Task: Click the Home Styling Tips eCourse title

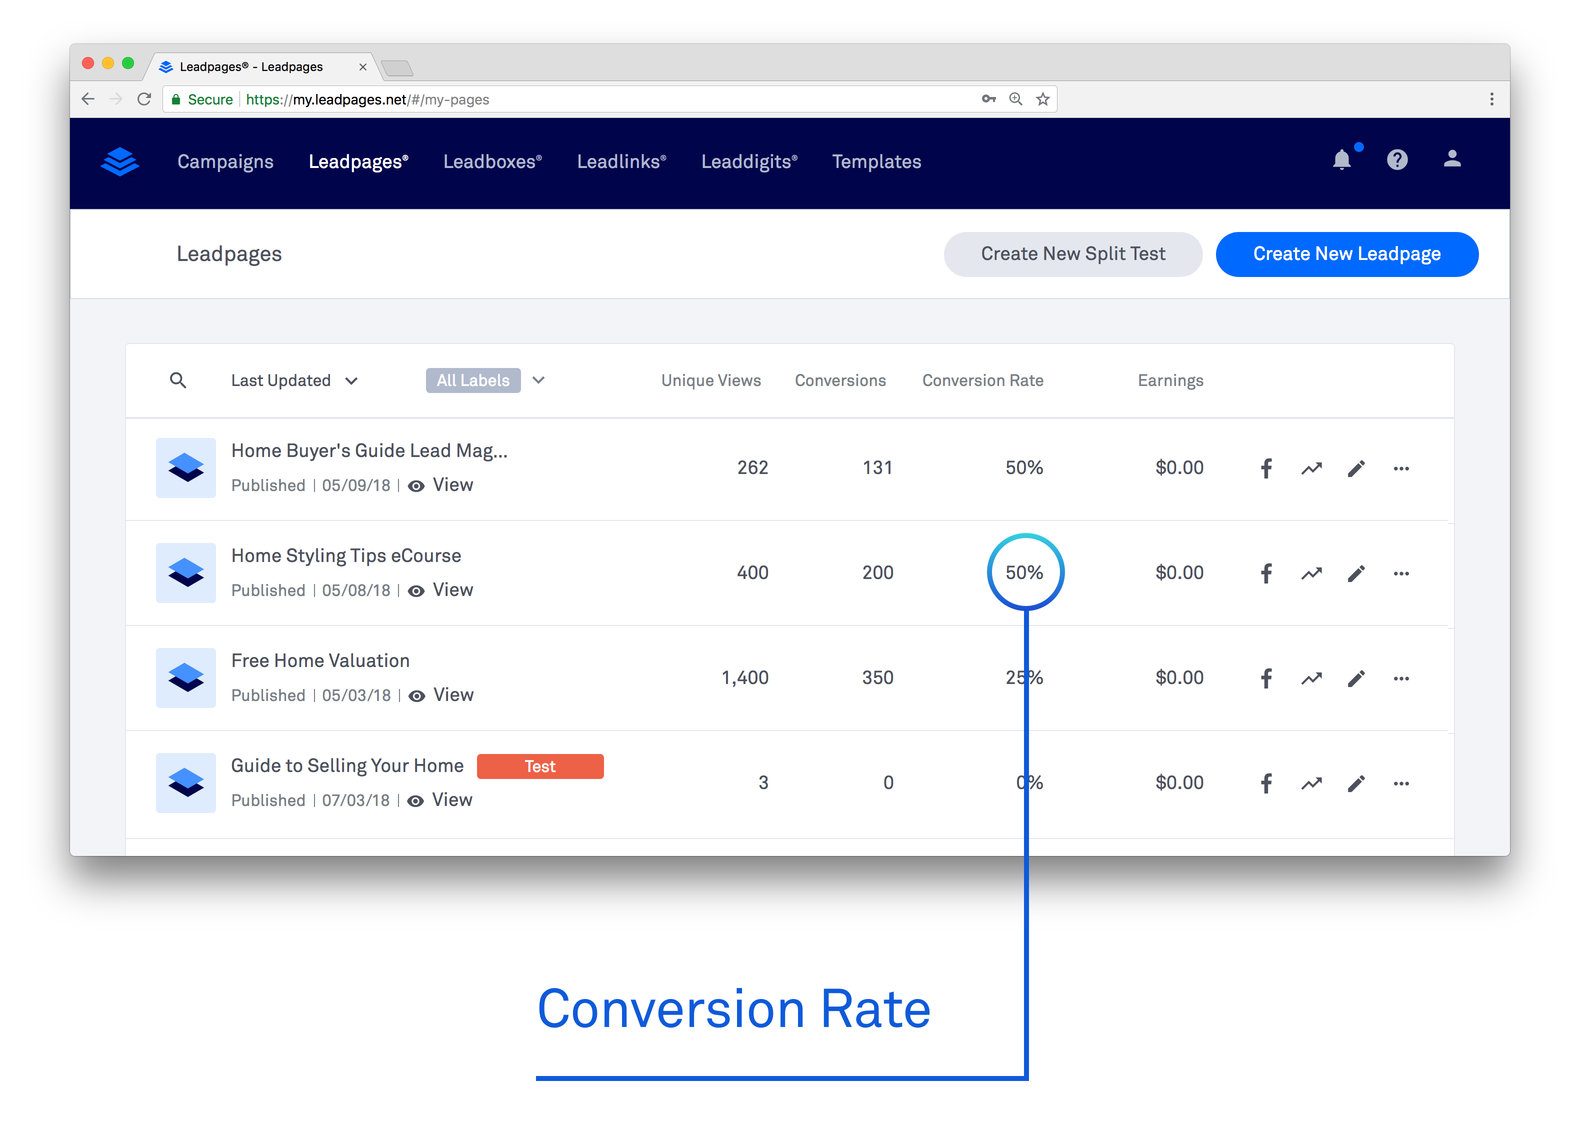Action: coord(346,556)
